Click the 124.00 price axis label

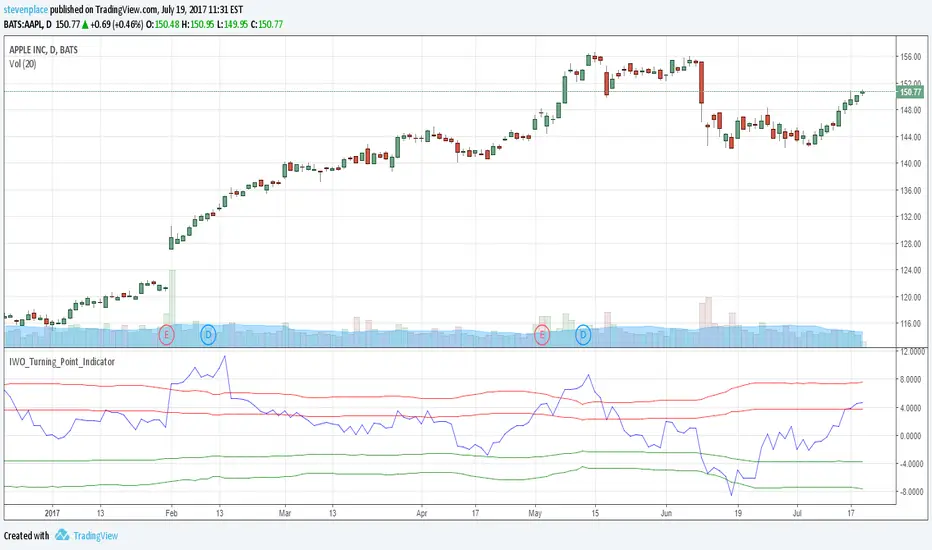coord(911,270)
